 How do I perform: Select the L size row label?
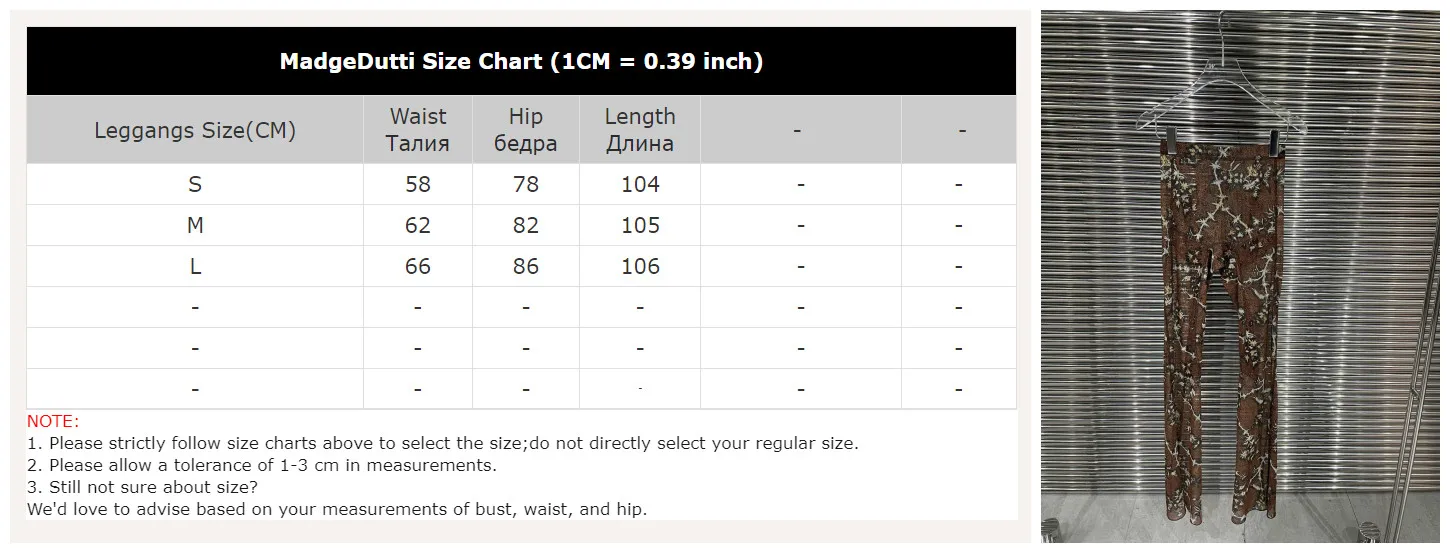click(195, 267)
